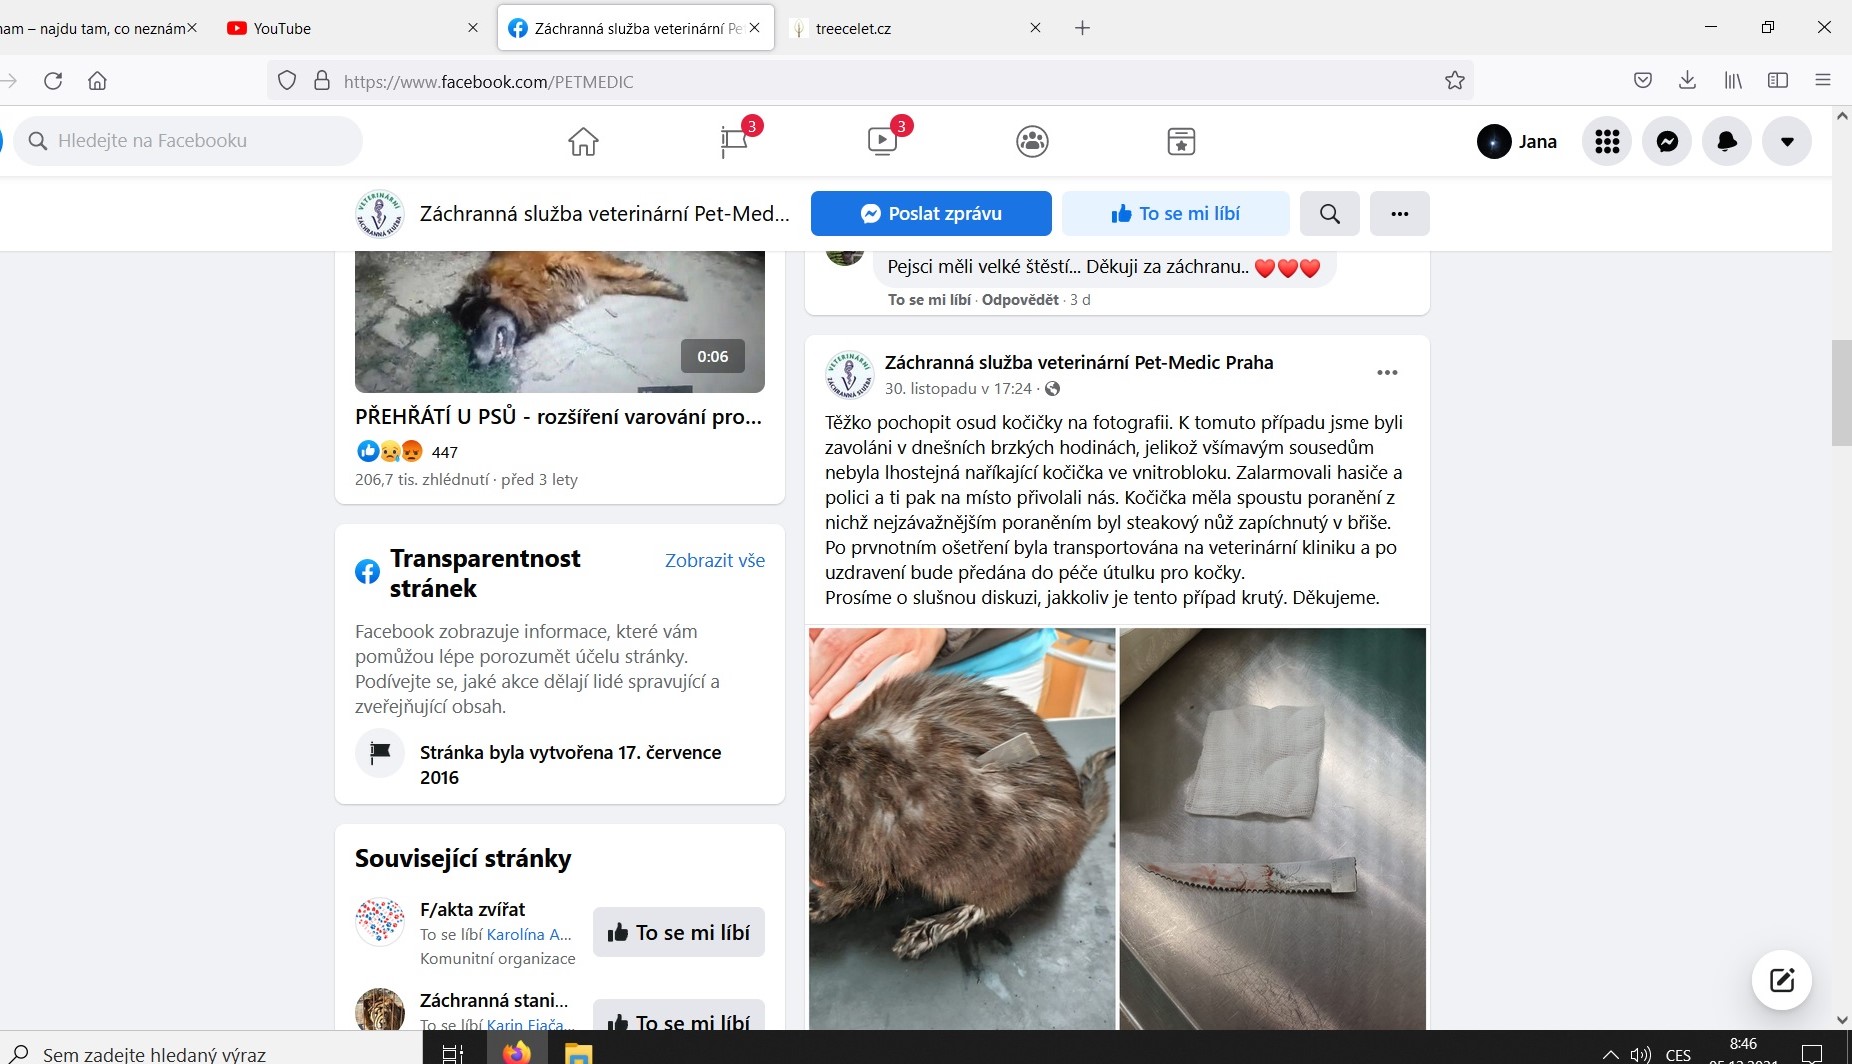Screen dimensions: 1852x1064
Task: Bookmark this page with star icon
Action: [x=1454, y=81]
